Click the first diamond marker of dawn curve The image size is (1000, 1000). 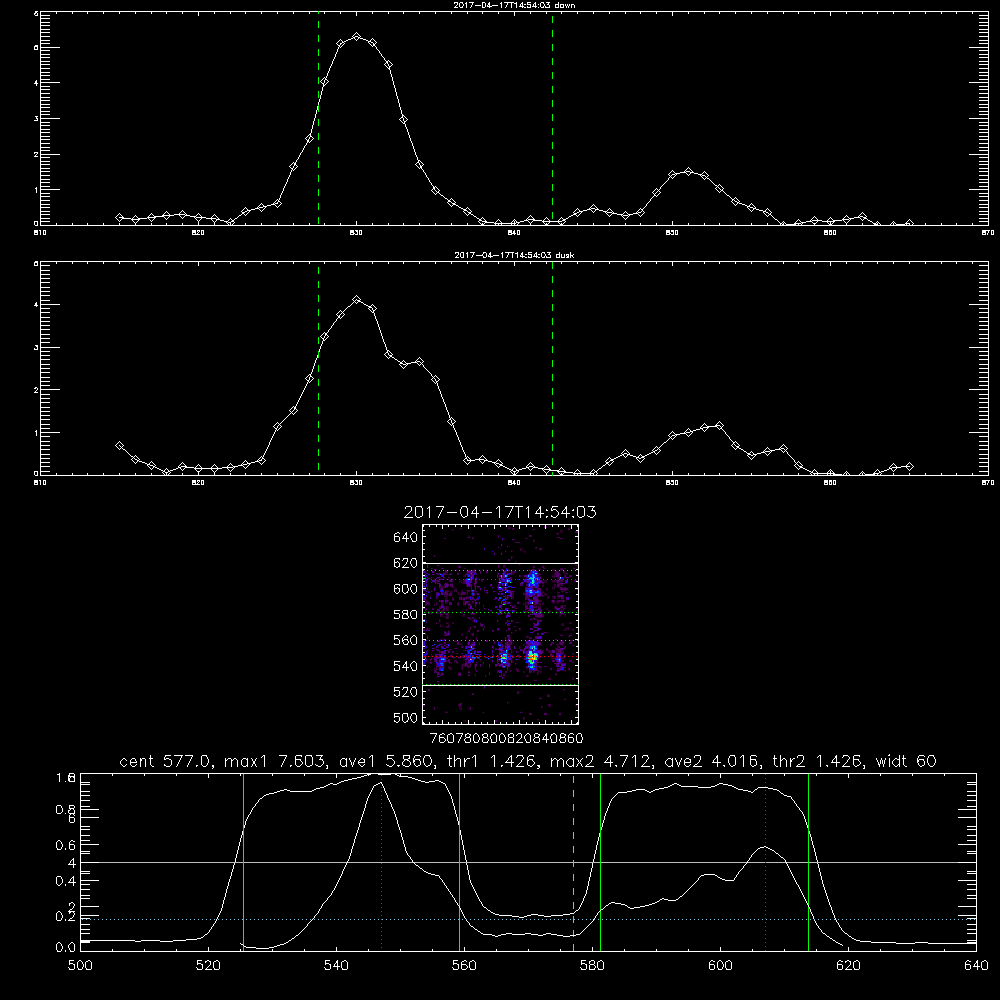[119, 217]
